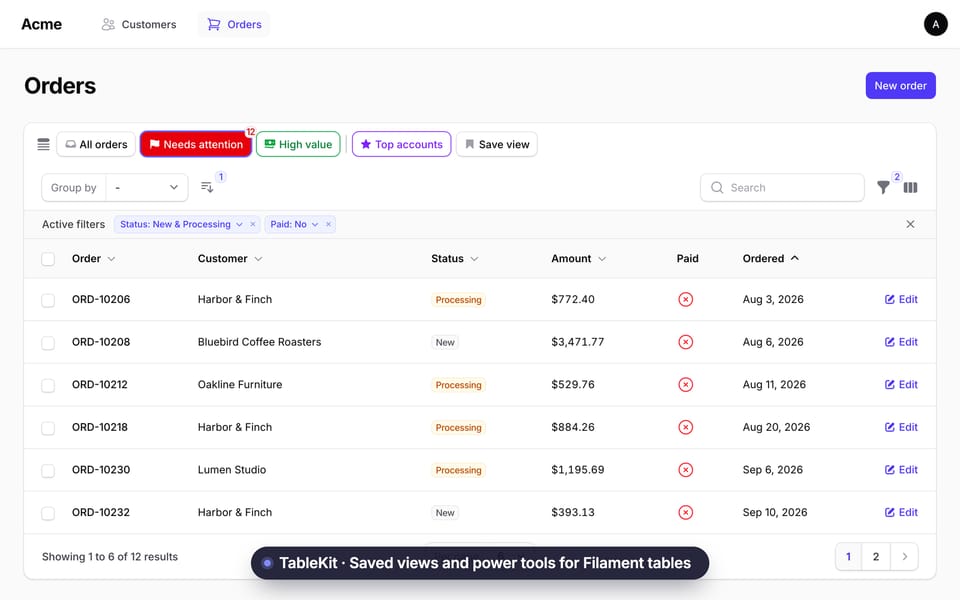Click the $3,471.77 amount cell
This screenshot has height=600, width=960.
point(577,342)
